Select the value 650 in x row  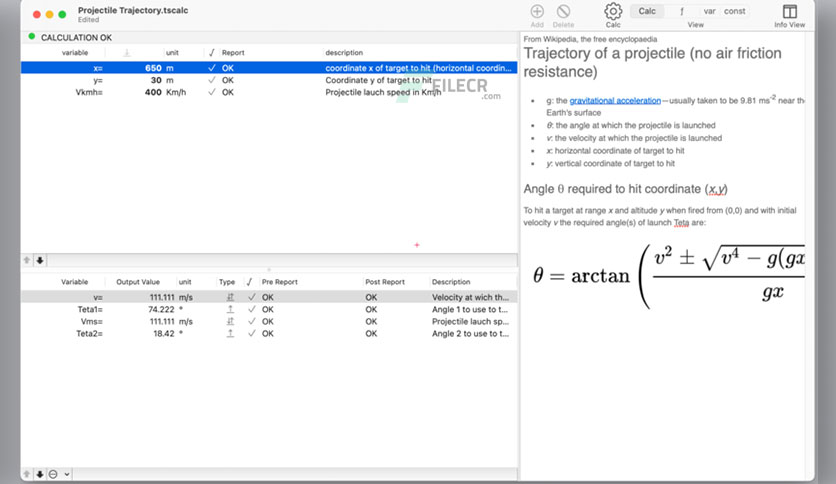153,68
